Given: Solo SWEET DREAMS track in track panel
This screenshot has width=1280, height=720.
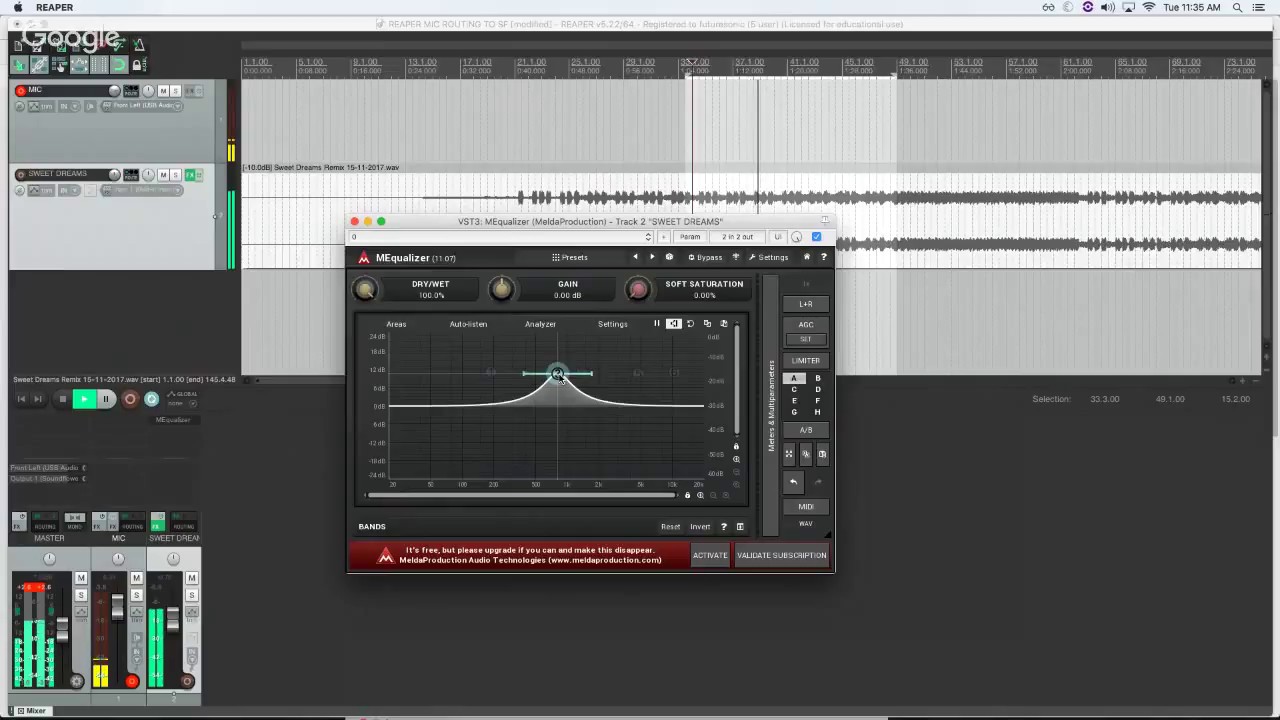Looking at the screenshot, I should (175, 175).
